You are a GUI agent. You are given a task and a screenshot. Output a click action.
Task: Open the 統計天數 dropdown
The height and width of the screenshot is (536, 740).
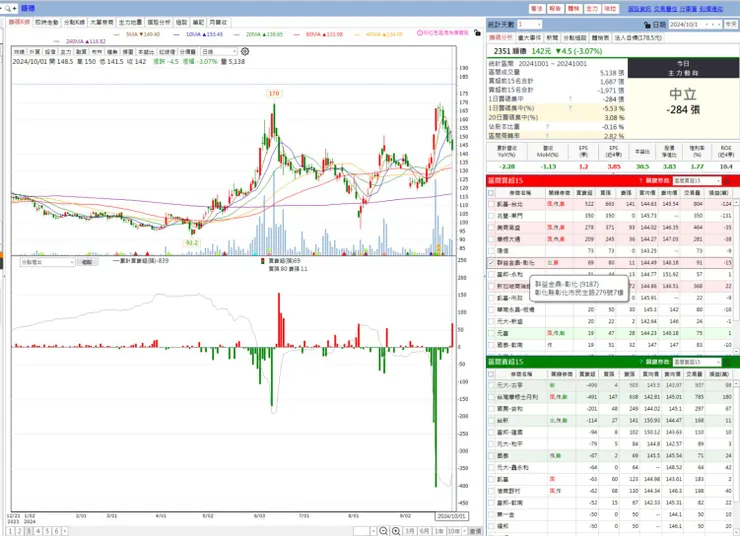point(530,25)
